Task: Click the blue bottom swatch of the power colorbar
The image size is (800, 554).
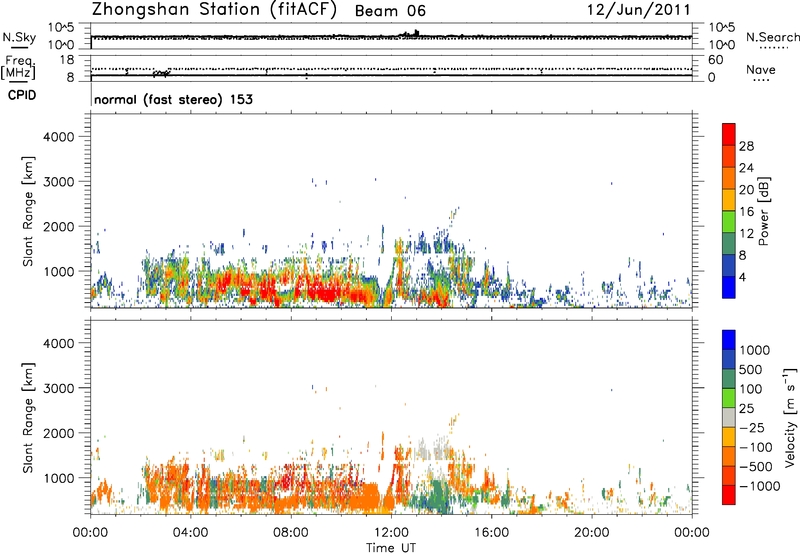Action: 729,287
